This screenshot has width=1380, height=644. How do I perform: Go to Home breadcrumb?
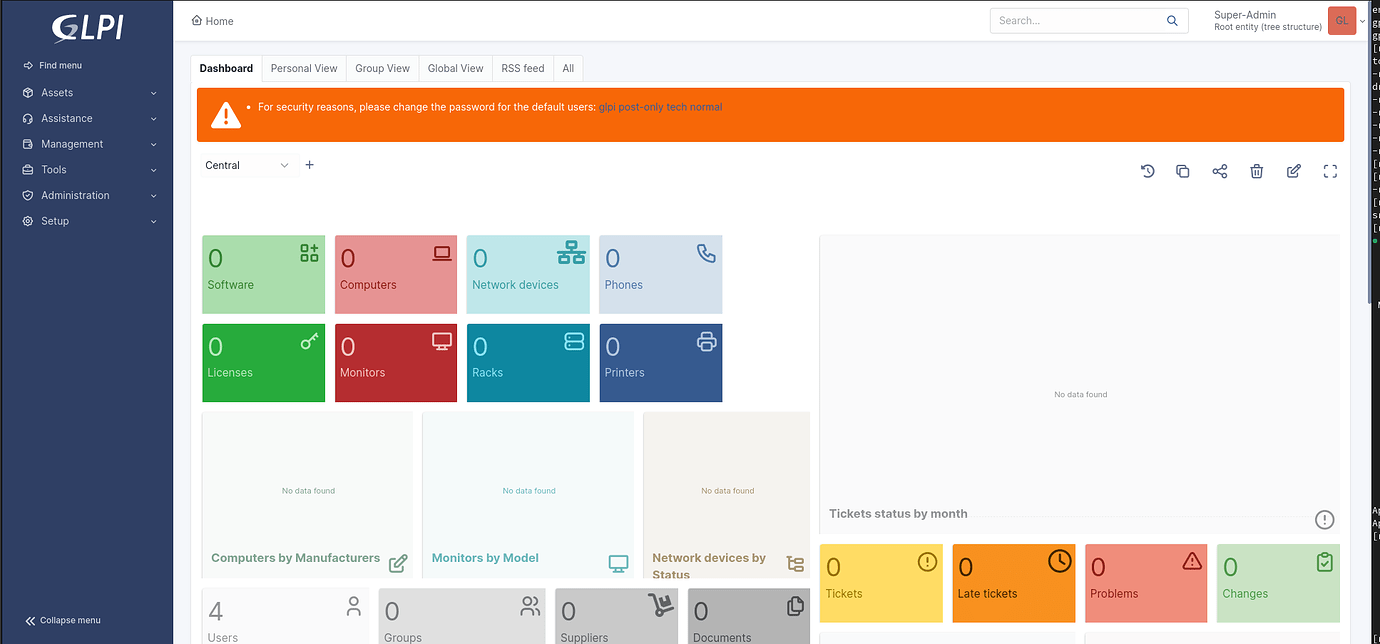tap(212, 21)
